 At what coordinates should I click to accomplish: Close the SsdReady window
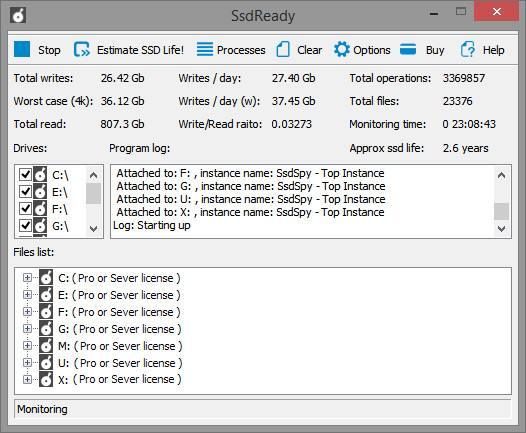497,12
